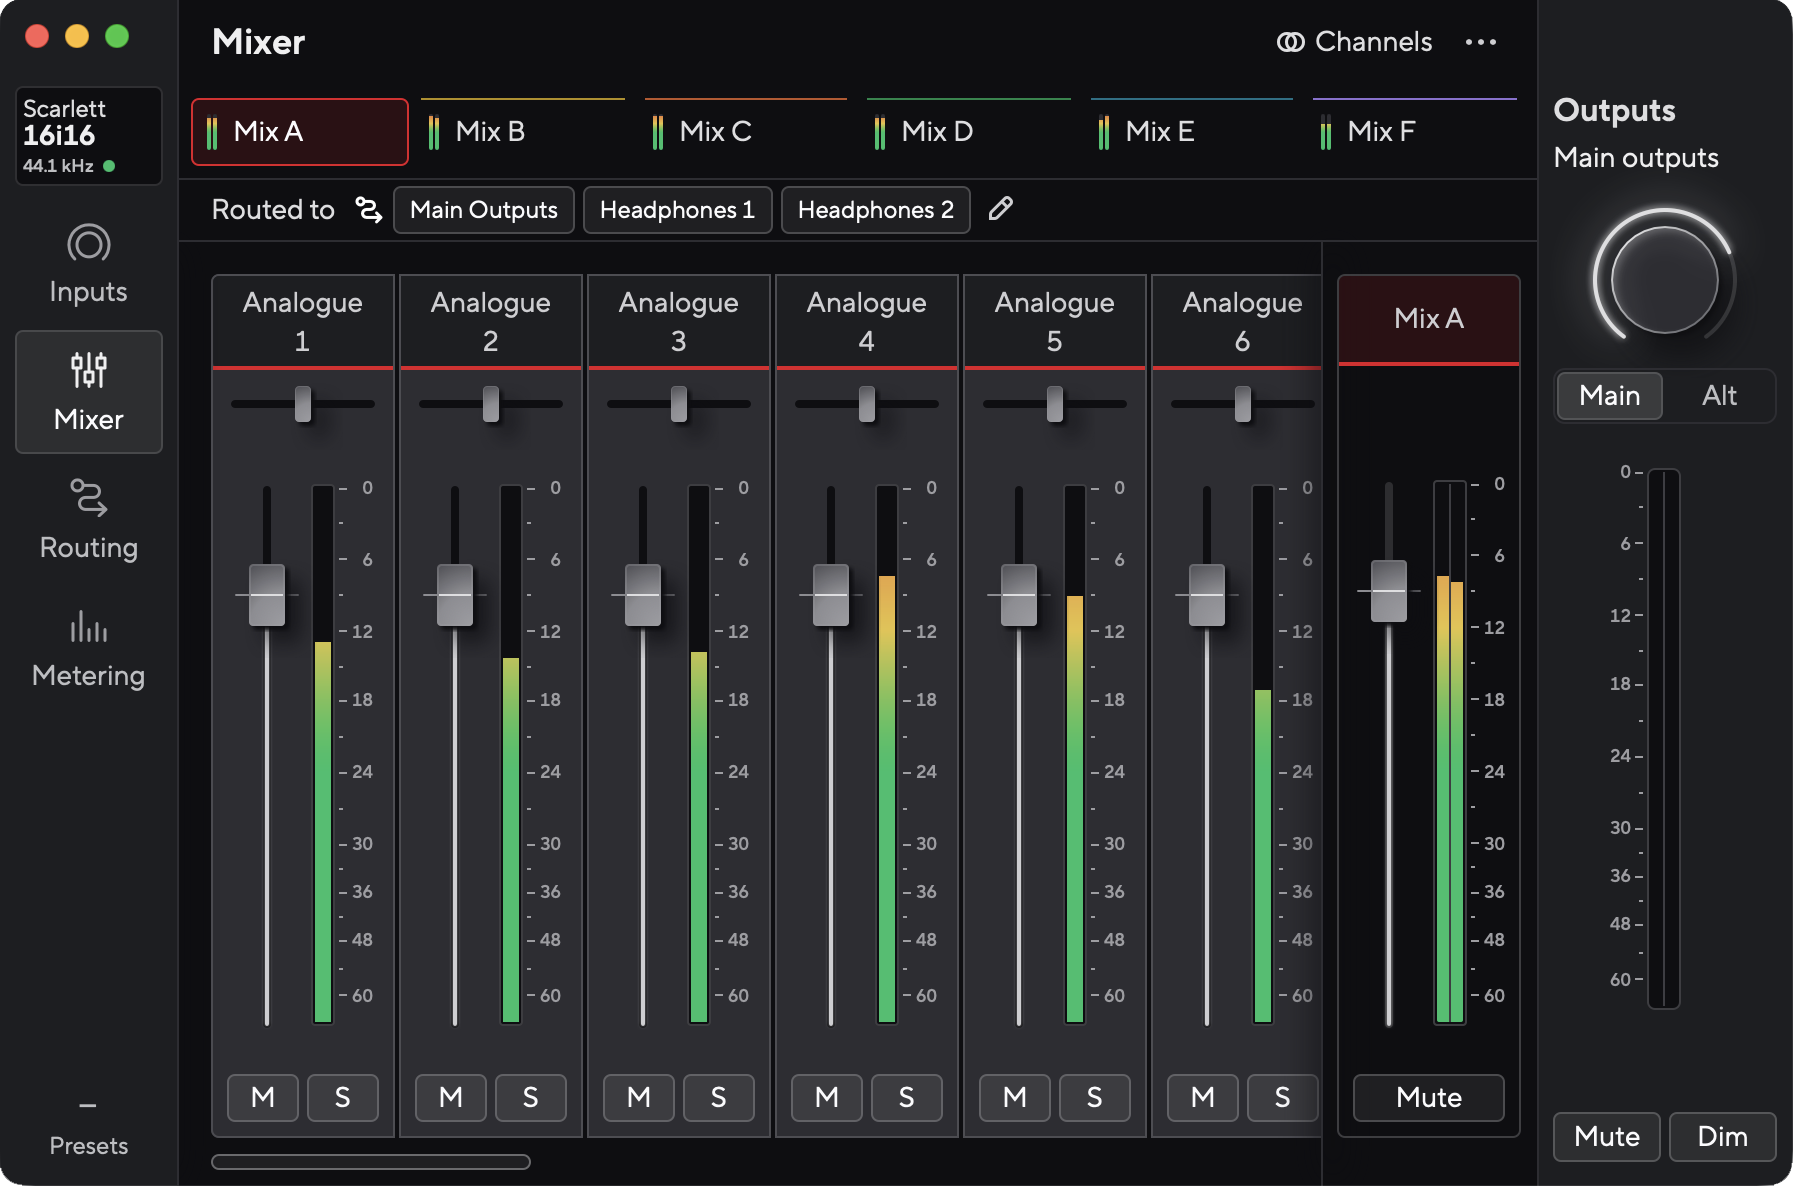Mute the Mix A master channel
This screenshot has width=1793, height=1186.
pos(1429,1098)
